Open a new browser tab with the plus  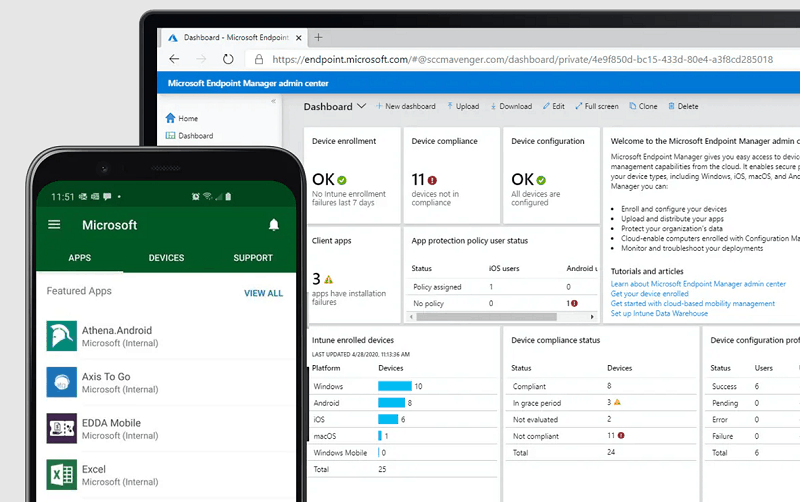click(x=318, y=37)
